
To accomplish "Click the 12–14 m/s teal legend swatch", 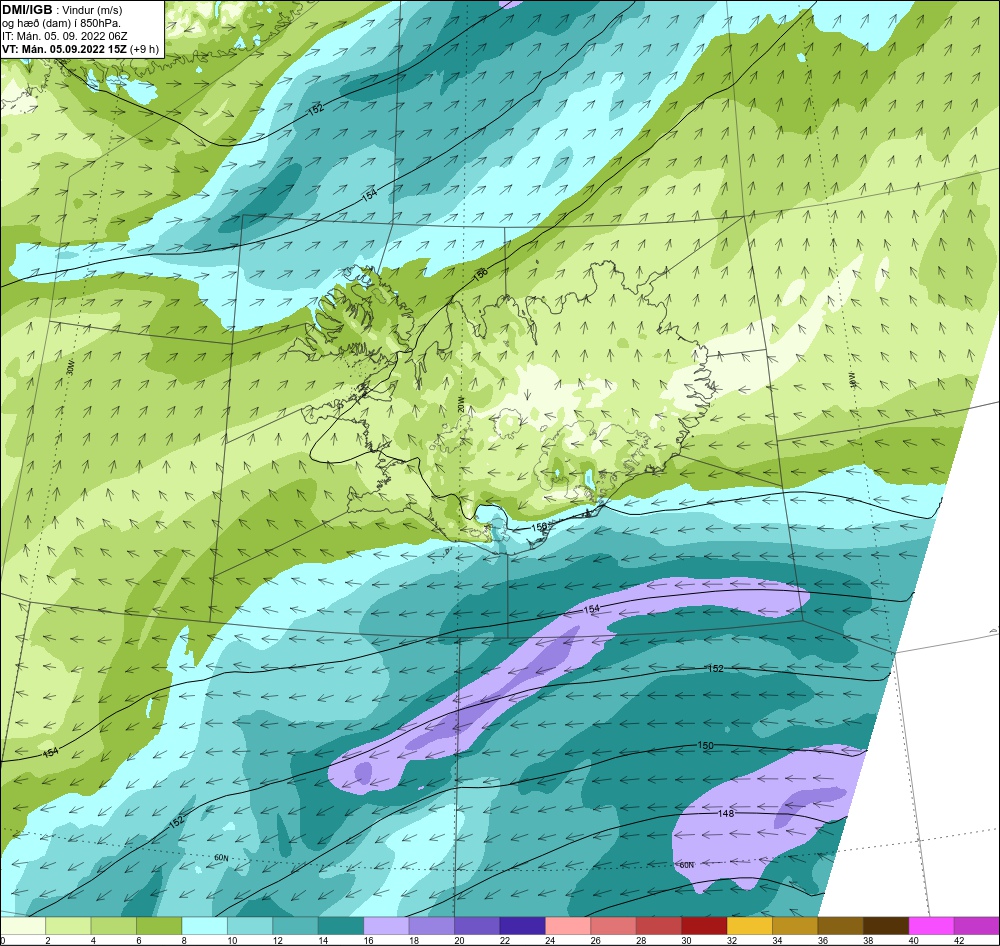I will (x=295, y=926).
